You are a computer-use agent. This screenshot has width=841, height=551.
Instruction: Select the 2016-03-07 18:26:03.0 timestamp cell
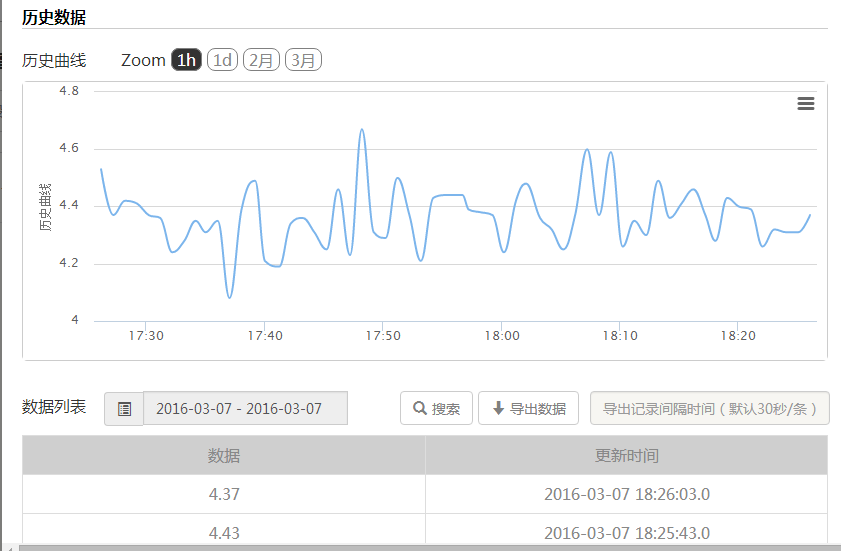click(x=626, y=494)
